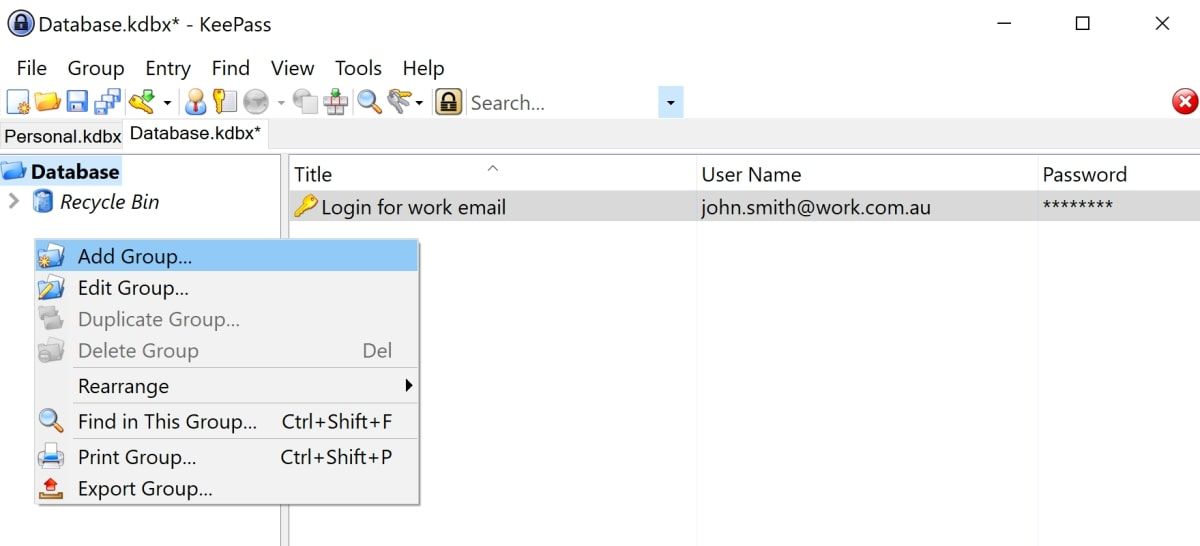Open the Entry menu
The height and width of the screenshot is (546, 1200).
[x=168, y=68]
